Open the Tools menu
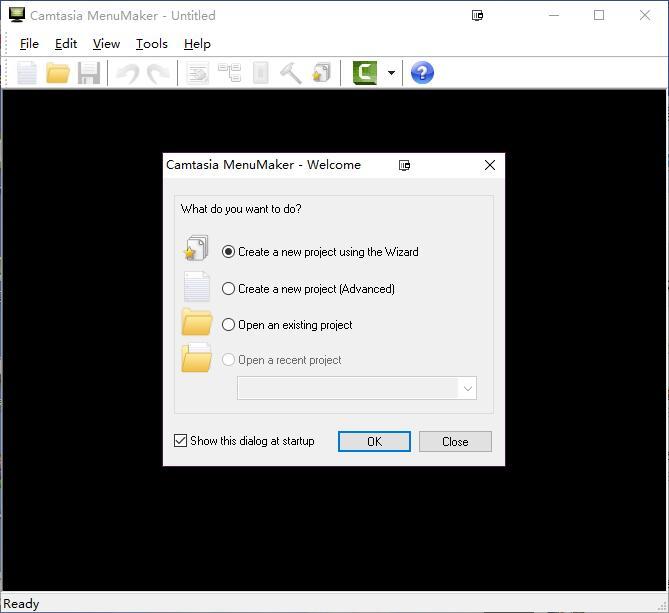Screen dimensions: 669x613 click(151, 44)
